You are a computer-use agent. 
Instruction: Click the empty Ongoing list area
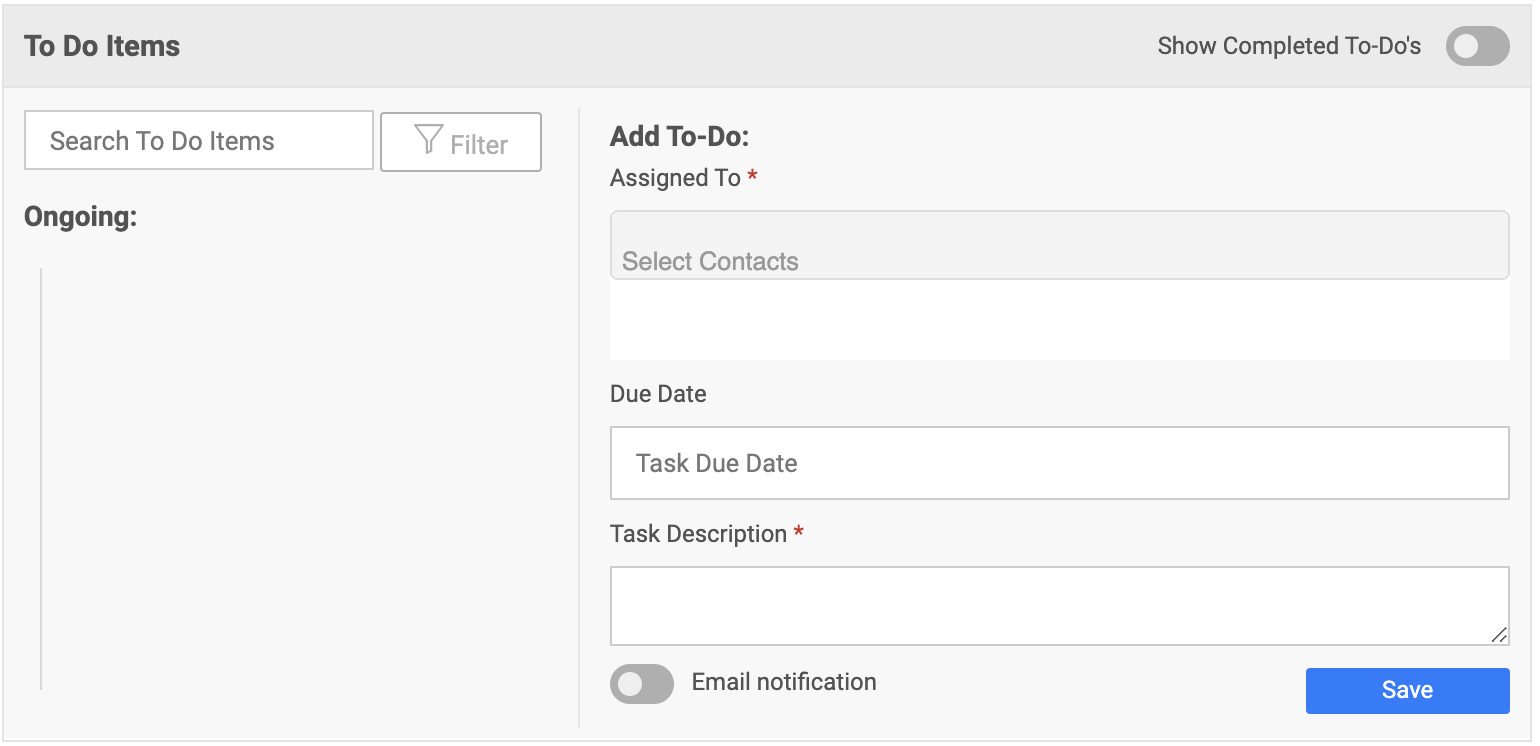[300, 478]
